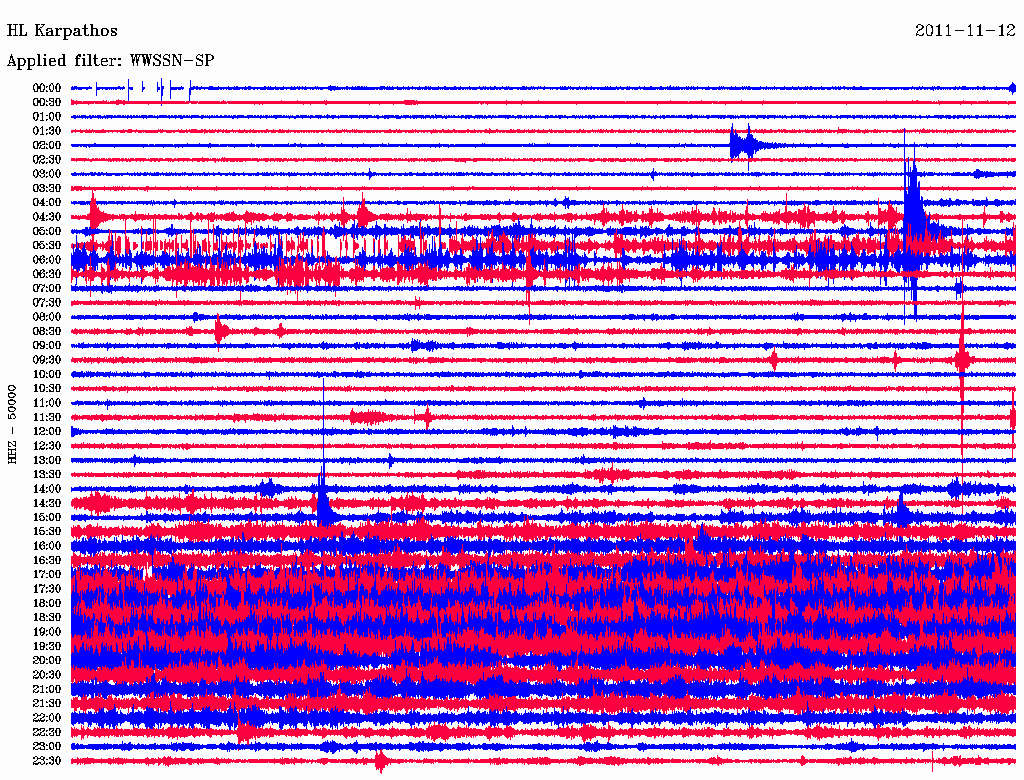1024x780 pixels.
Task: Select the 03:30 time label
Action: [x=47, y=188]
